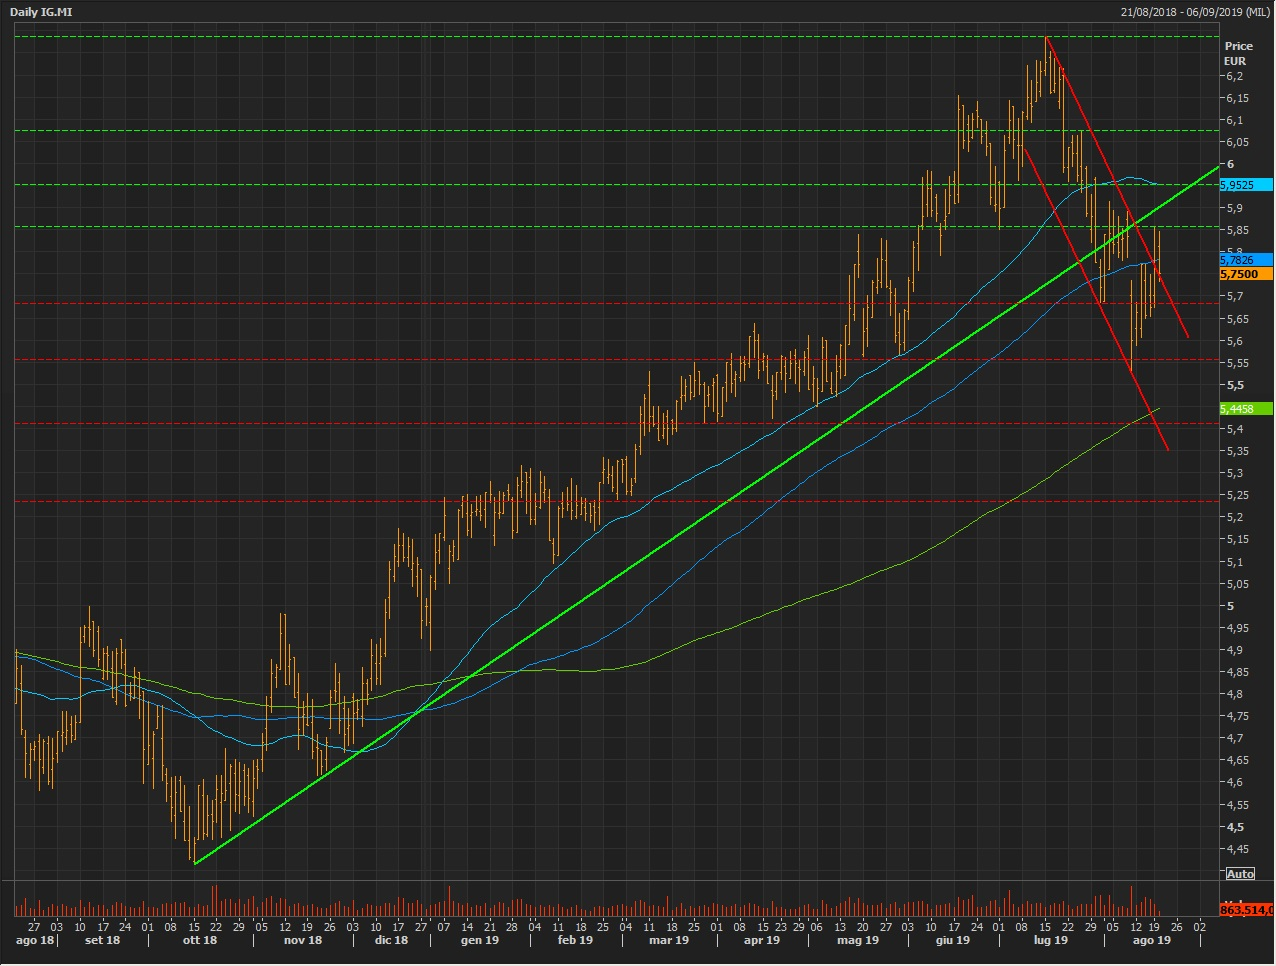
Task: Select the blue 5,7826 price tag
Action: click(1245, 260)
